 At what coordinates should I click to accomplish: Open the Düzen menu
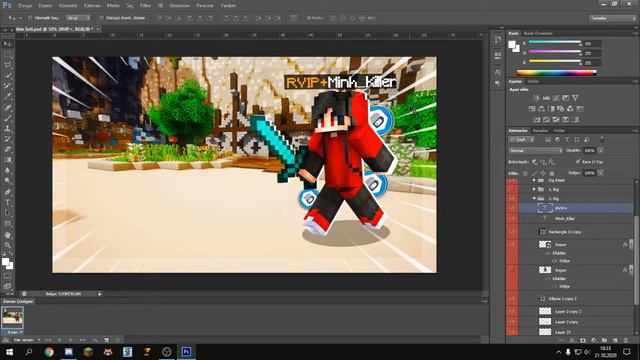(45, 6)
